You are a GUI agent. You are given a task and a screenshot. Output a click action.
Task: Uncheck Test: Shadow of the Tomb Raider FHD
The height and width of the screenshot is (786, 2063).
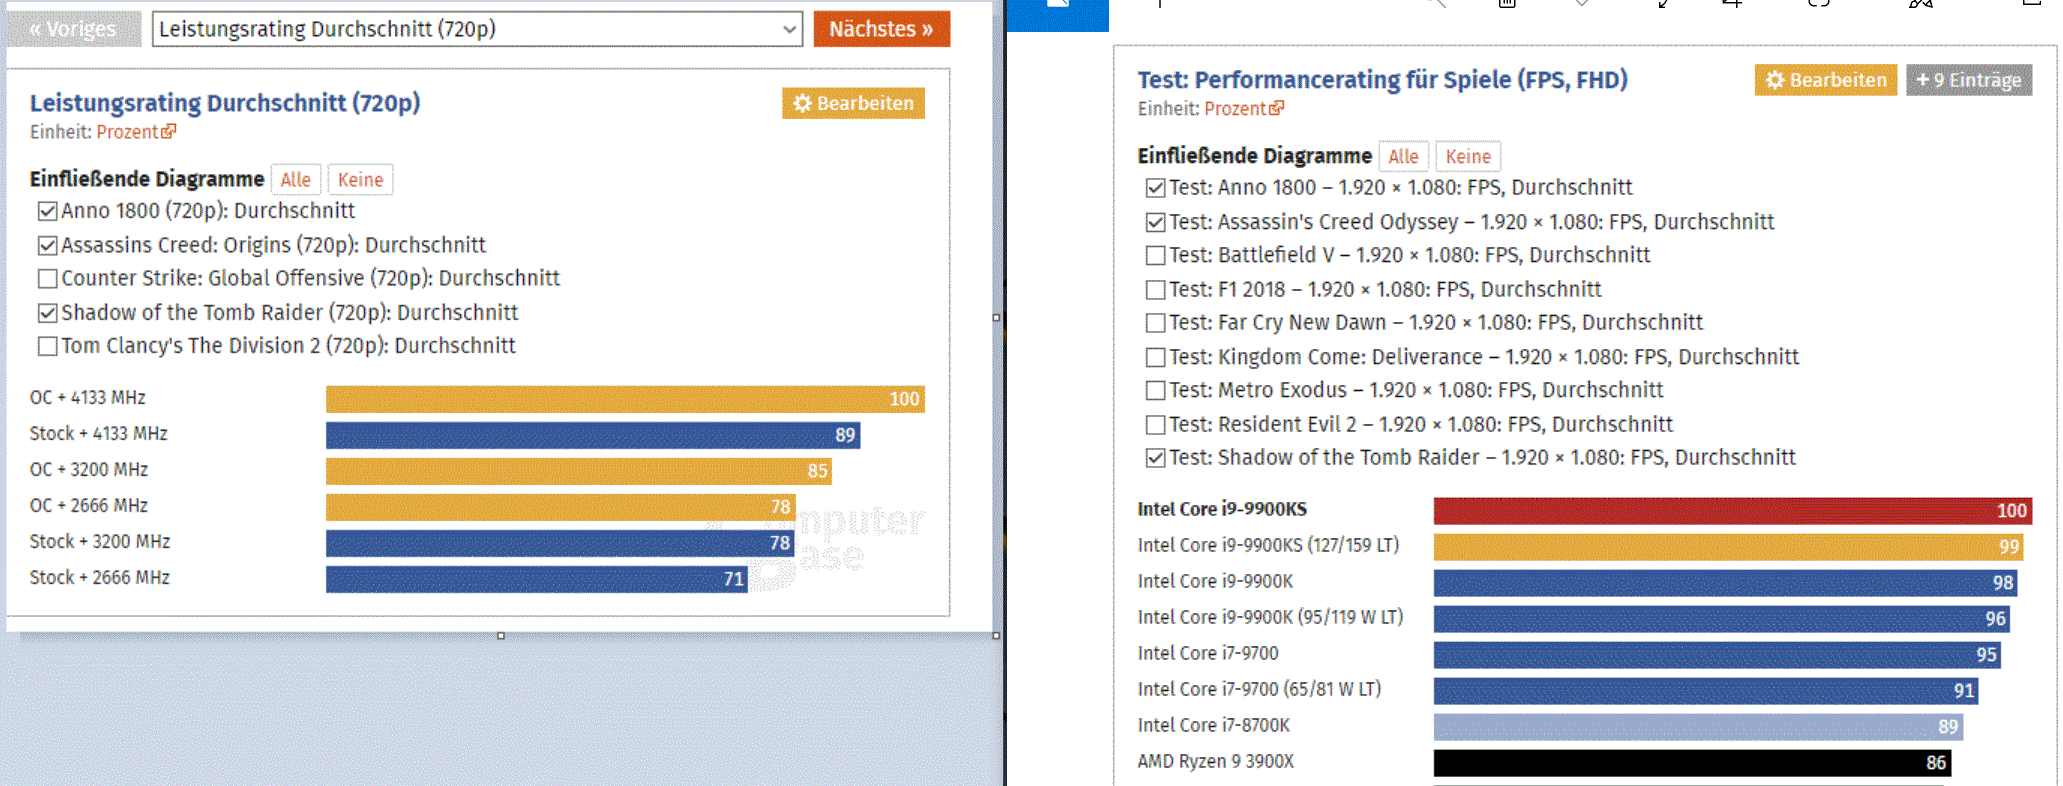pos(1155,458)
